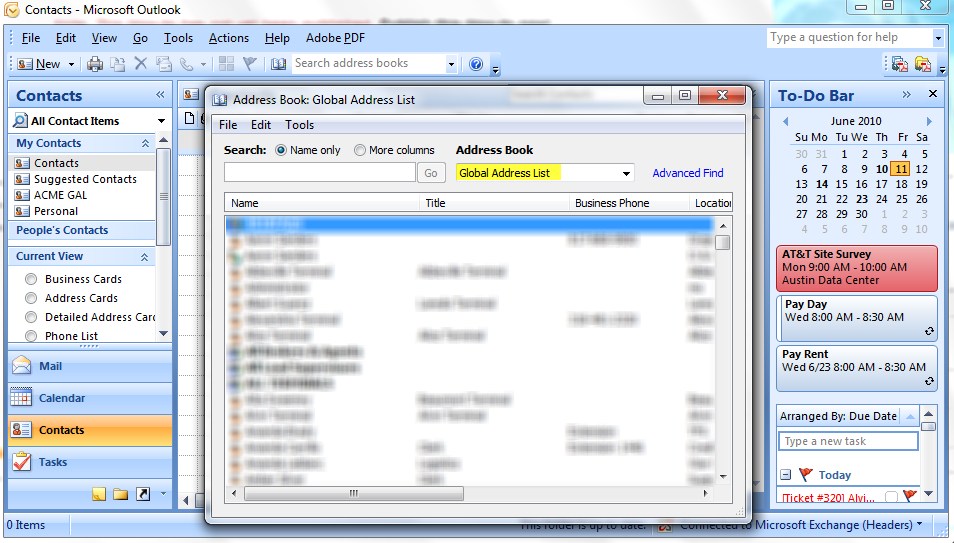Click the Folder List icon in navigation pane
The height and width of the screenshot is (543, 954).
point(120,494)
